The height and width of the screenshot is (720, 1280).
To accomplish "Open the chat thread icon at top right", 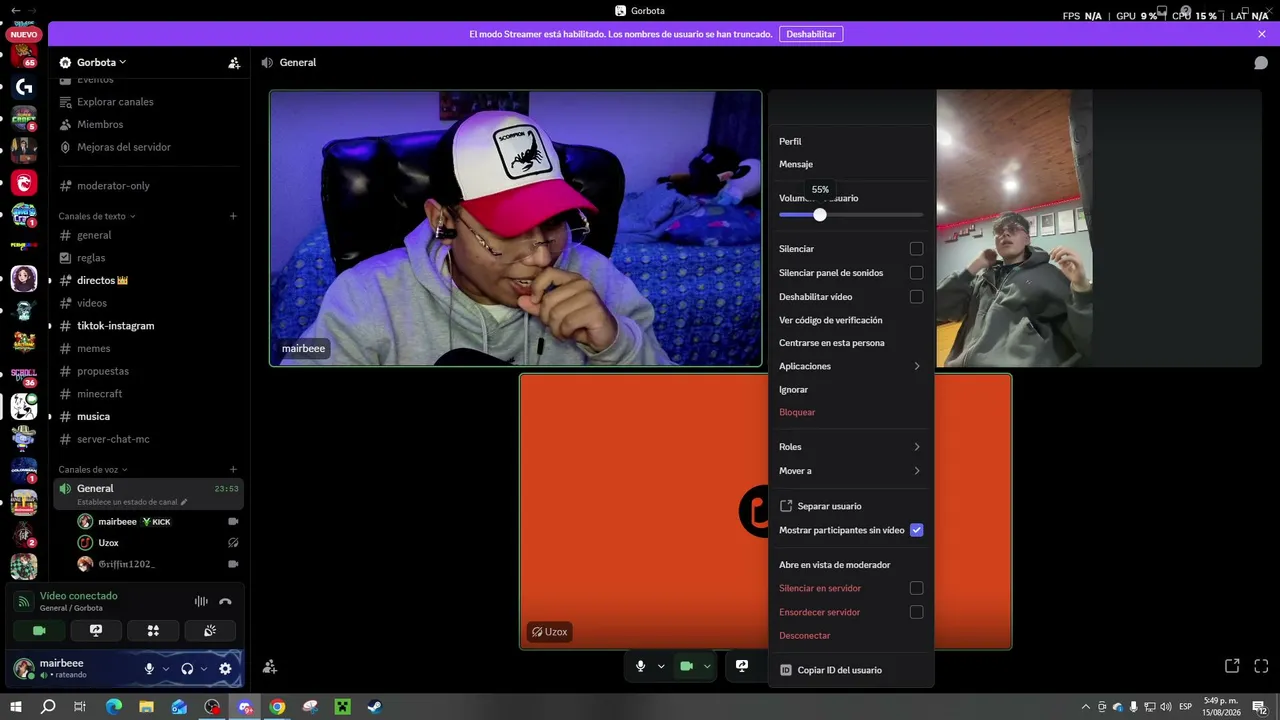I will [x=1261, y=62].
